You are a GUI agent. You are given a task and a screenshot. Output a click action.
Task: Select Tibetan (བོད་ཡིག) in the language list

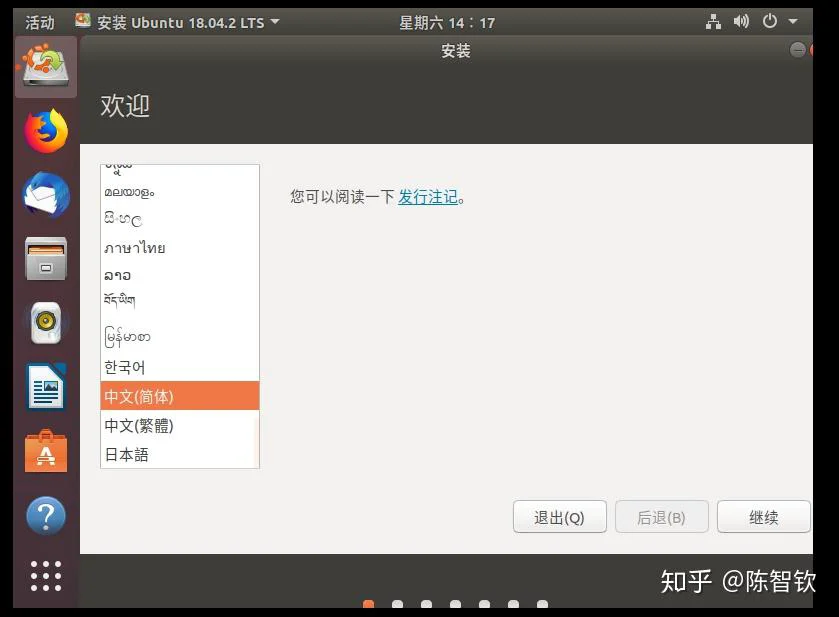[180, 301]
